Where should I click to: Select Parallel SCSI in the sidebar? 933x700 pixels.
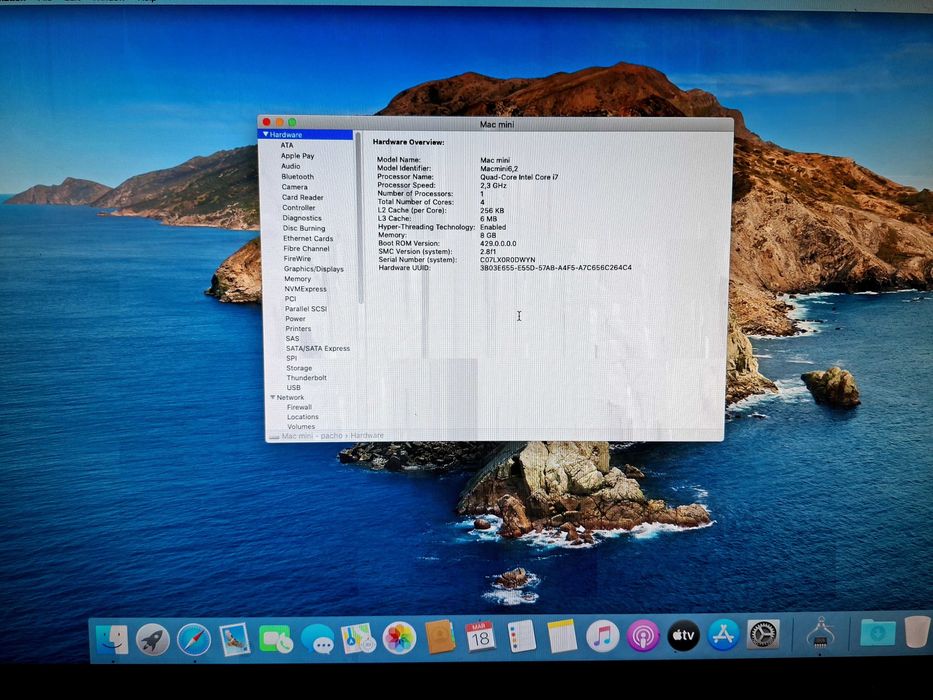click(x=306, y=309)
